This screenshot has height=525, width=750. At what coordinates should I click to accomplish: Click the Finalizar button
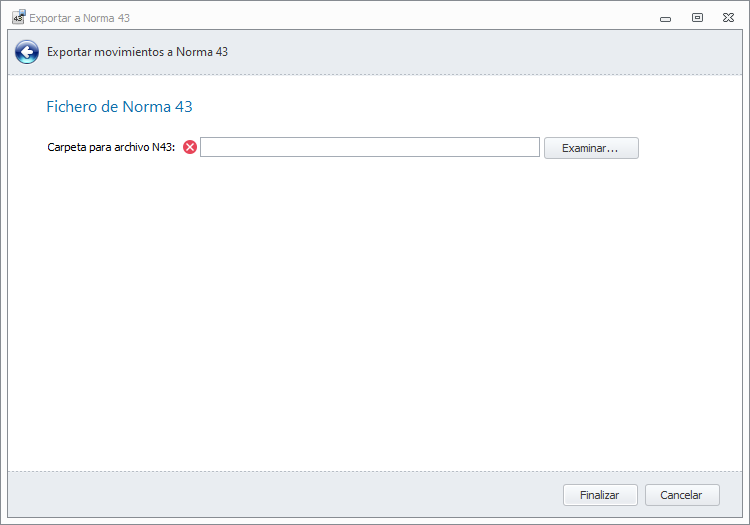pyautogui.click(x=600, y=495)
